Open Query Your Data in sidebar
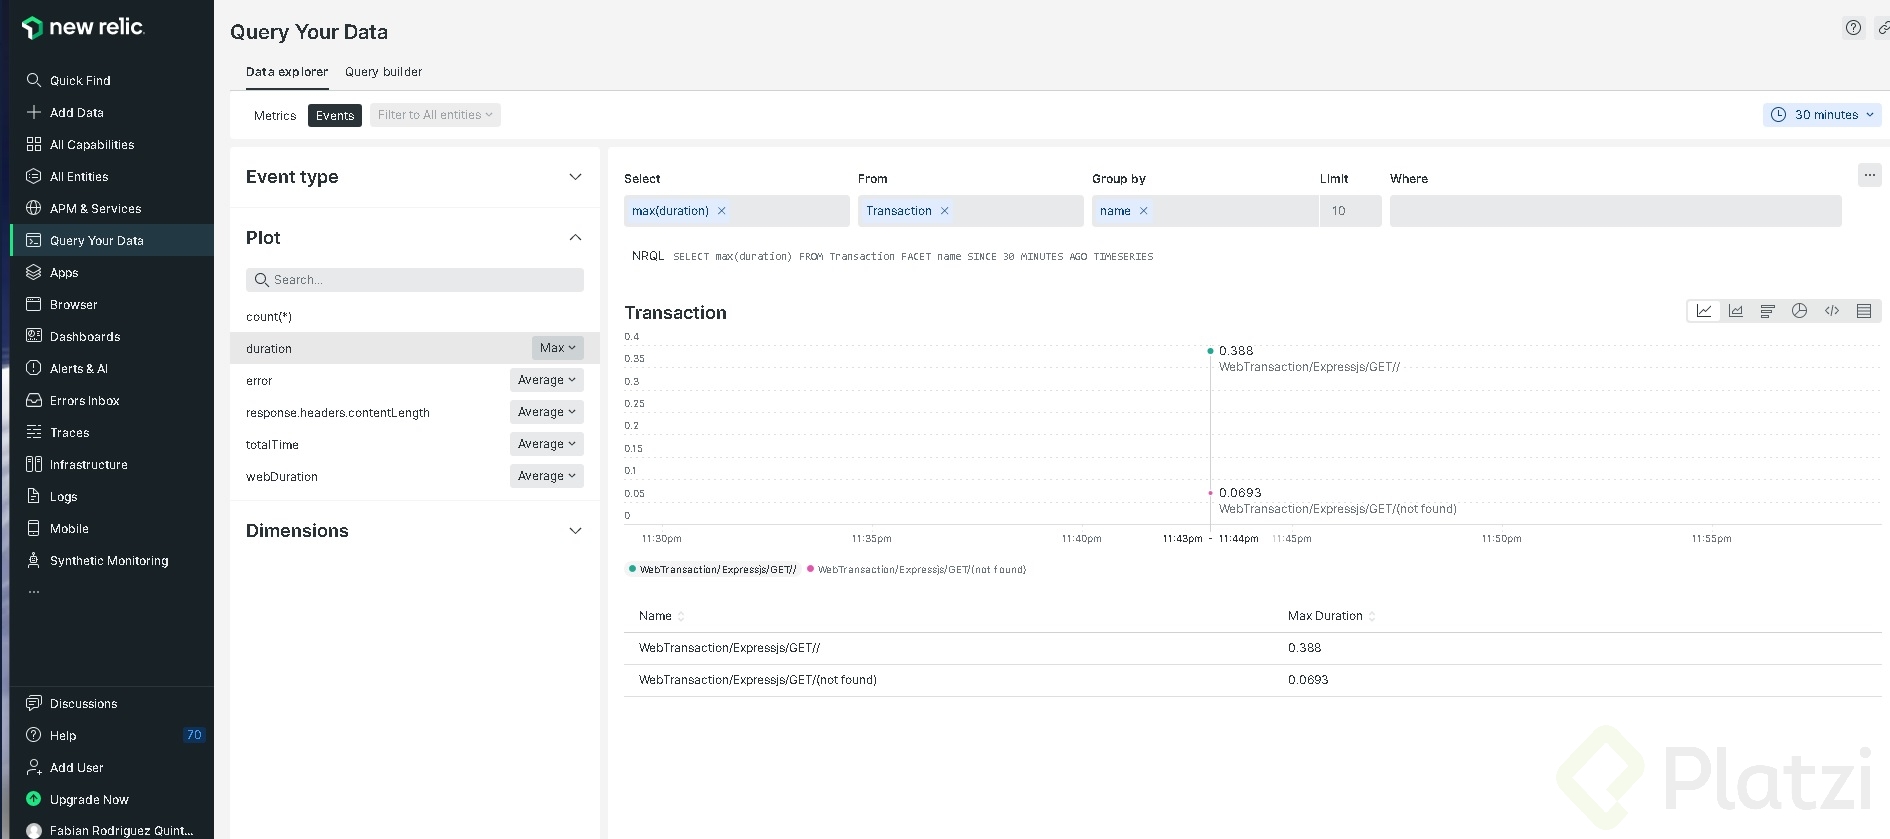 click(x=111, y=240)
